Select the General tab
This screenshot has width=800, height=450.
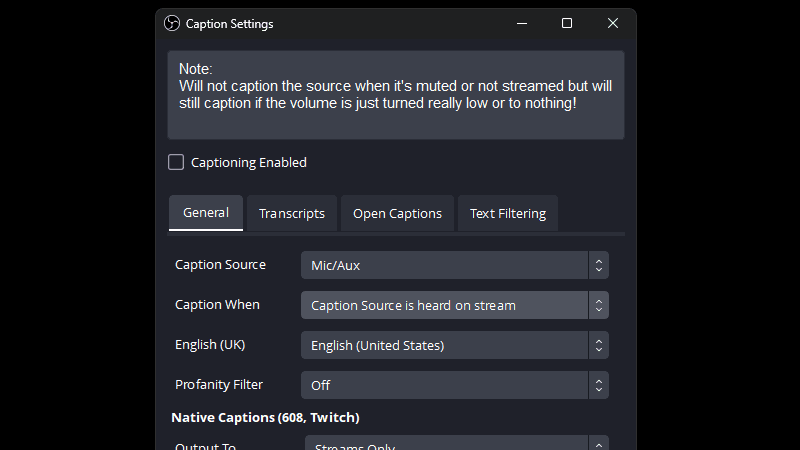point(206,212)
